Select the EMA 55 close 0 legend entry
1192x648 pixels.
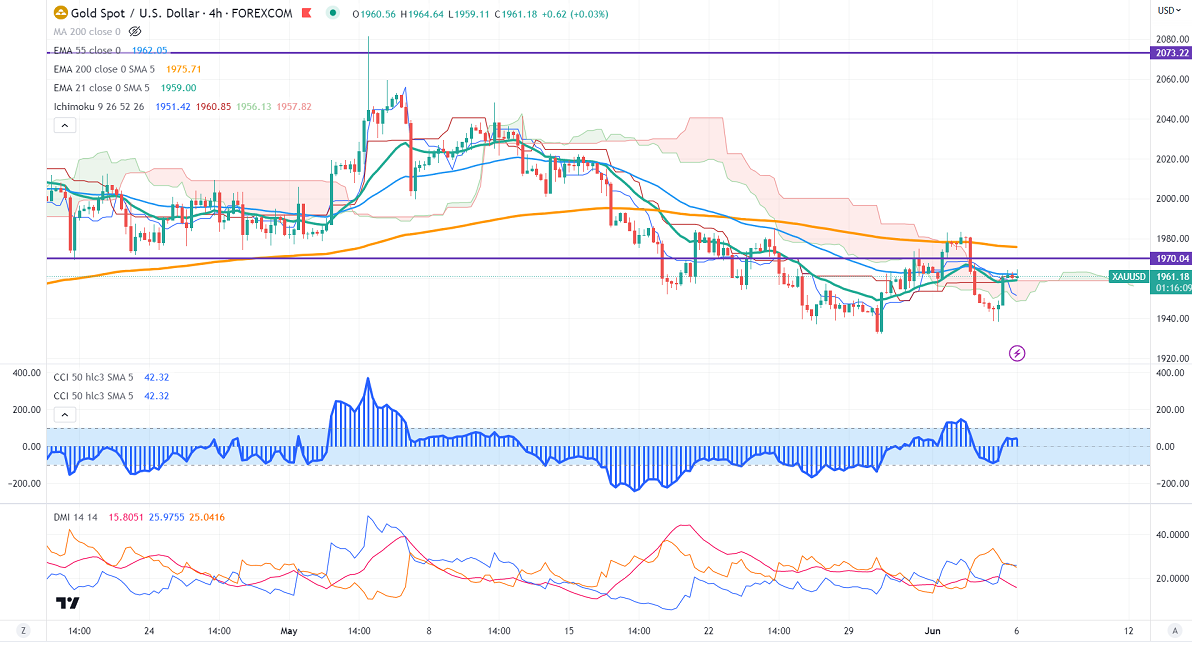tap(87, 50)
